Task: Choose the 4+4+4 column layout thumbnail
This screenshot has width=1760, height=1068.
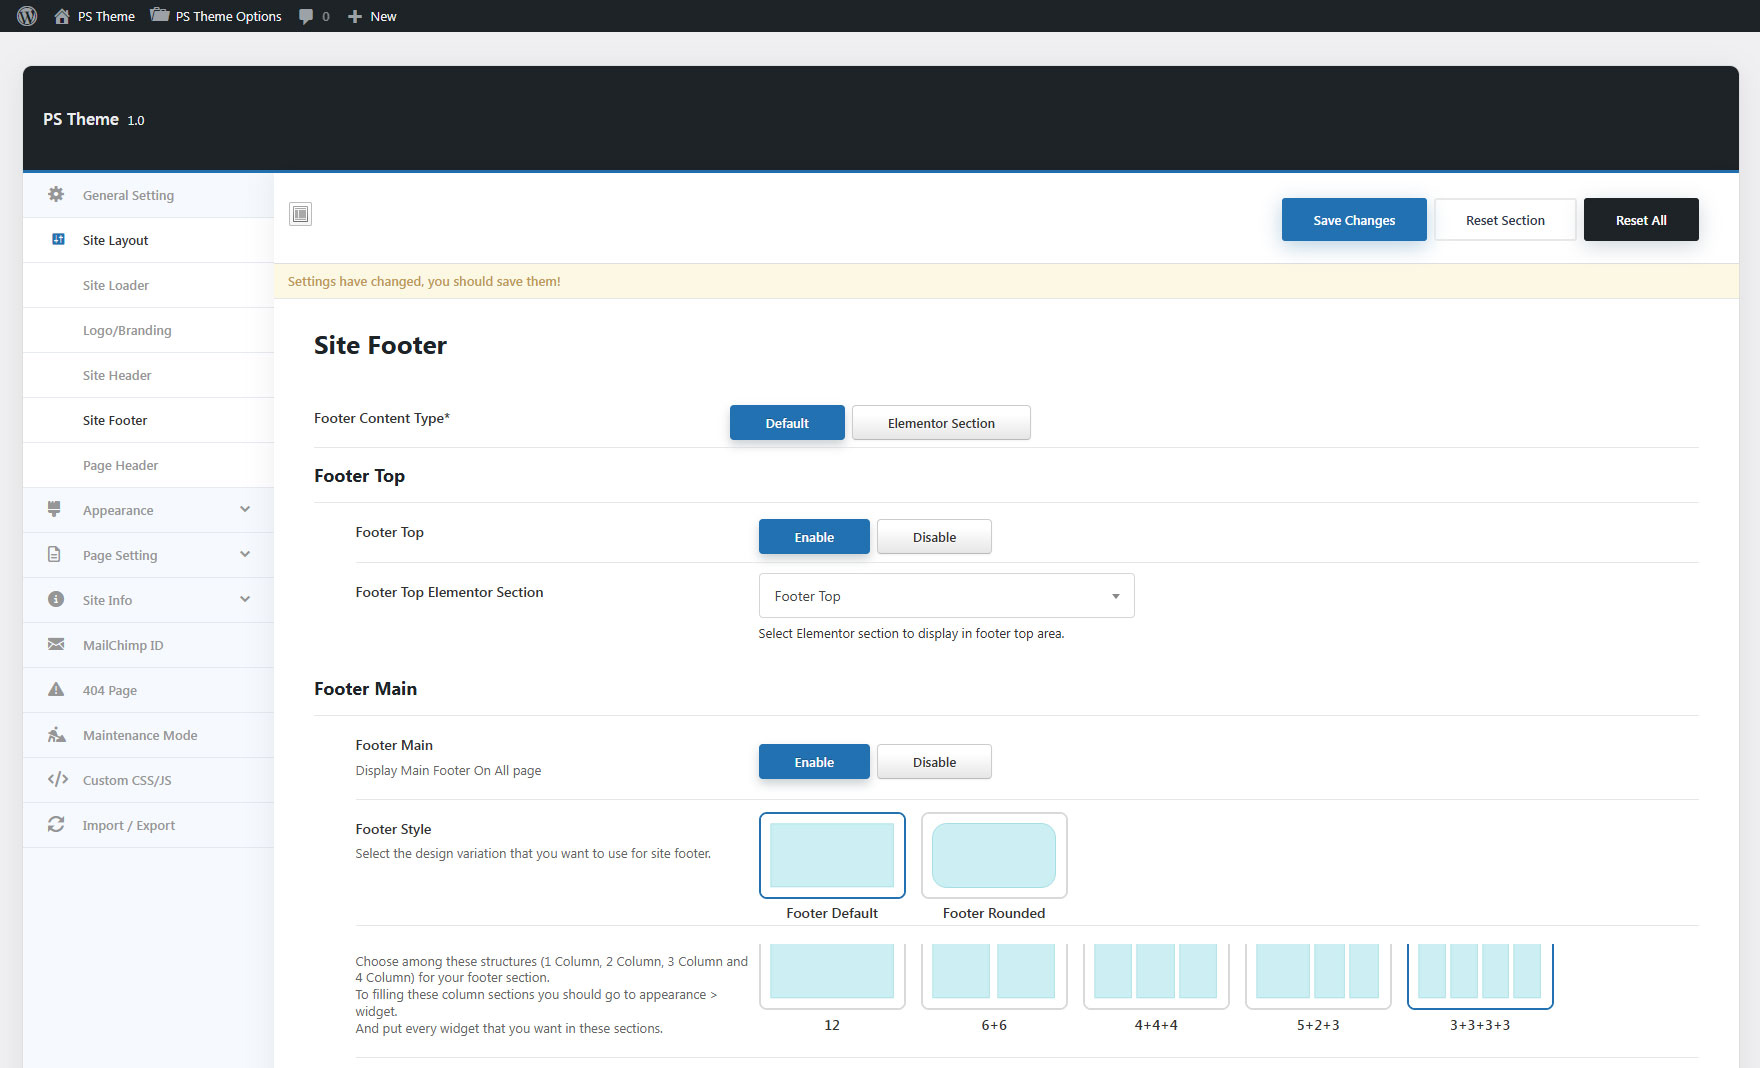Action: pos(1155,974)
